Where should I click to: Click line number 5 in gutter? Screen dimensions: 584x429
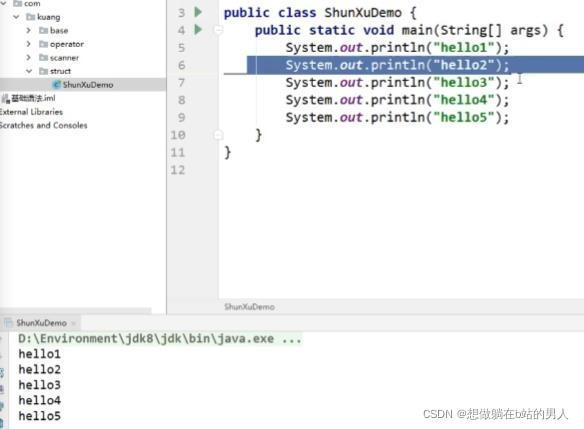click(x=181, y=48)
